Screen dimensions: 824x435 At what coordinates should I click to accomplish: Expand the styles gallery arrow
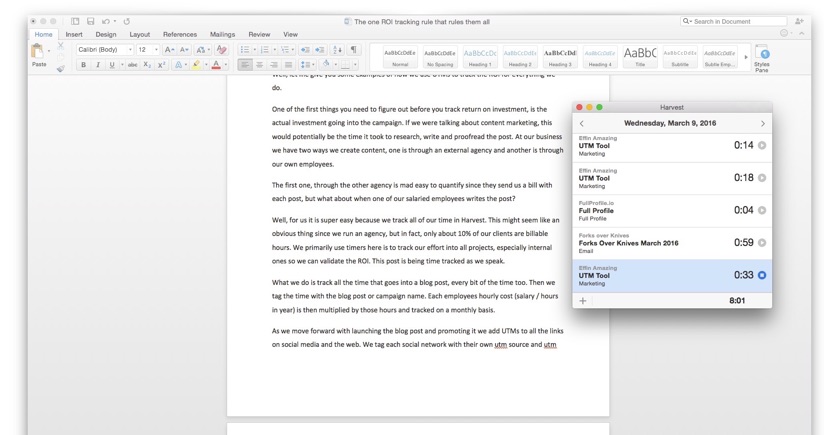point(746,57)
